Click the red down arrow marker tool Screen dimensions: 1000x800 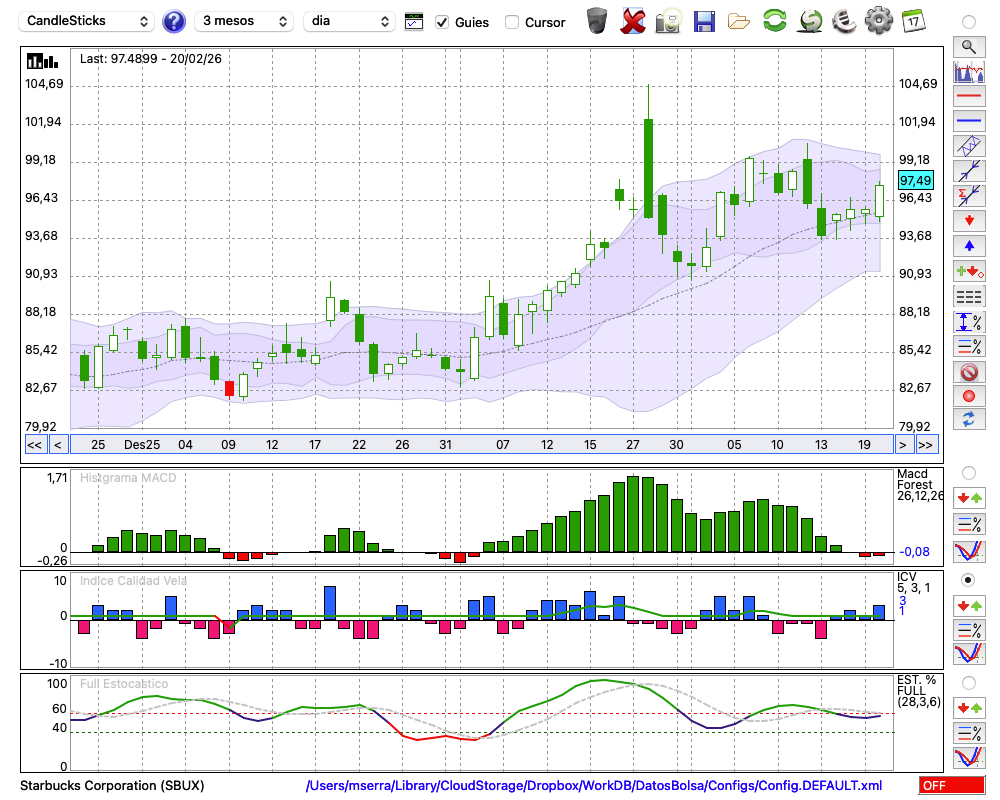click(968, 219)
